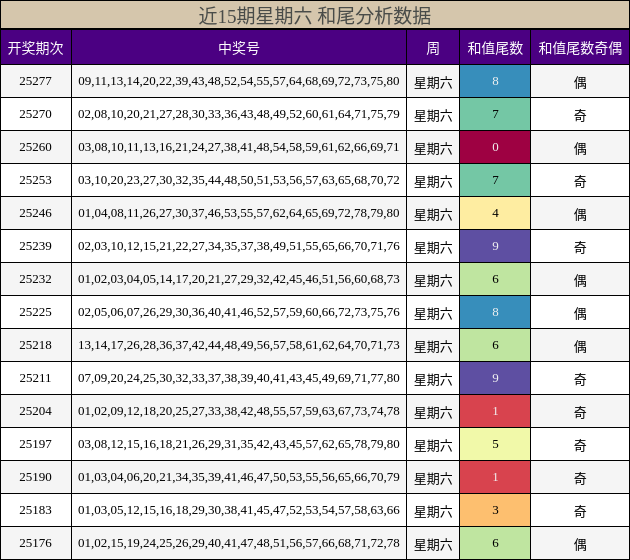Viewport: 630px width, 560px height.
Task: Click period number 25176
Action: click(x=36, y=543)
